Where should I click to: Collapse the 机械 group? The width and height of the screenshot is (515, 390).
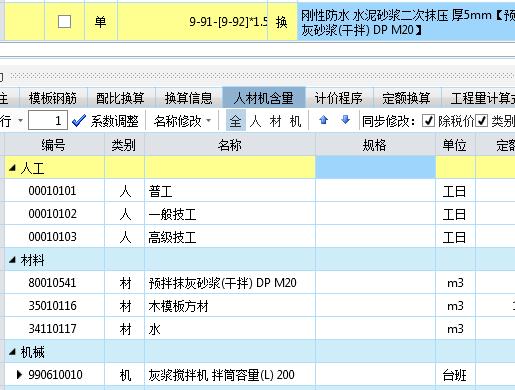[x=12, y=351]
